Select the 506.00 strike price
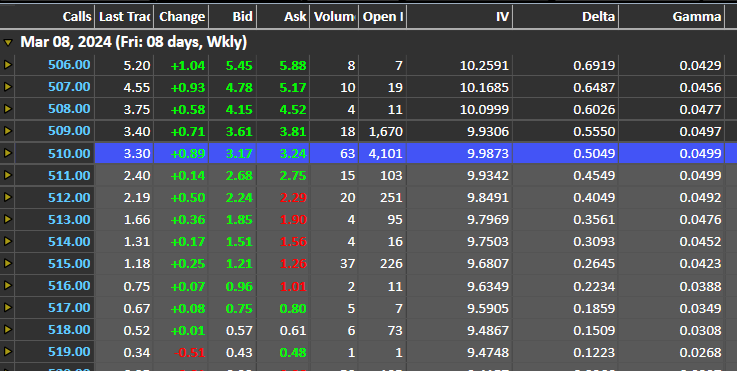Screen dimensions: 737x371 coord(69,65)
